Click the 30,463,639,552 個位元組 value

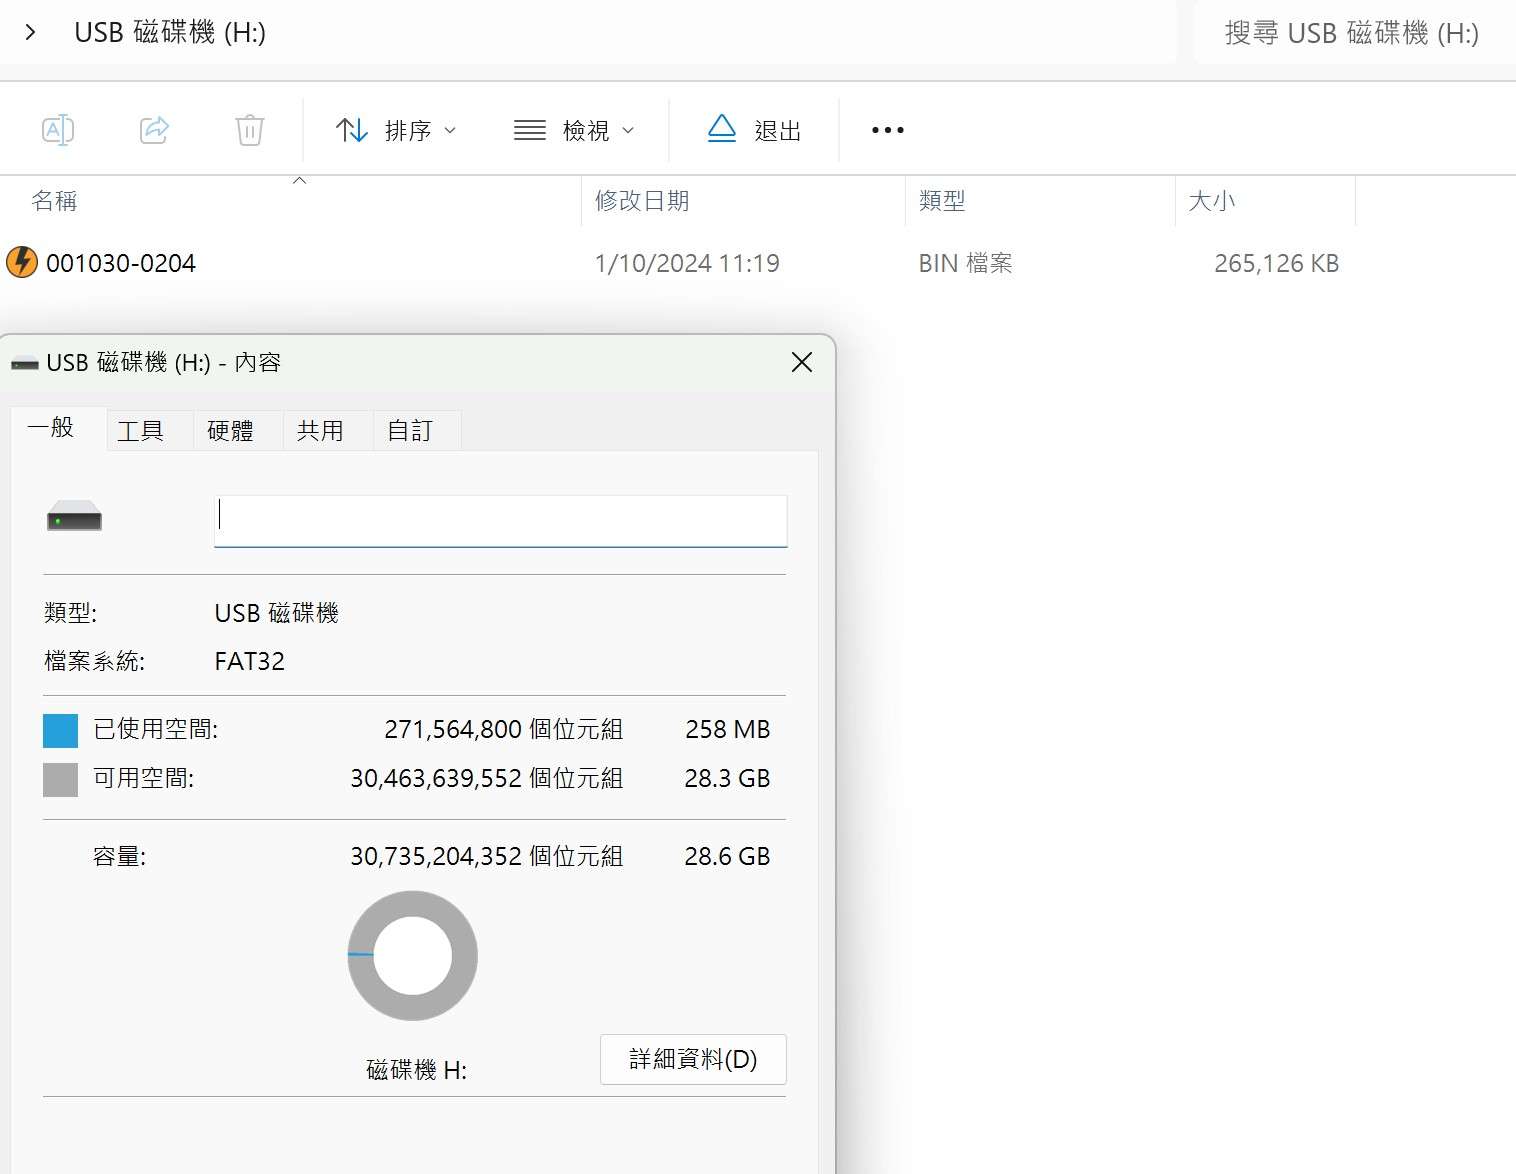(x=487, y=779)
